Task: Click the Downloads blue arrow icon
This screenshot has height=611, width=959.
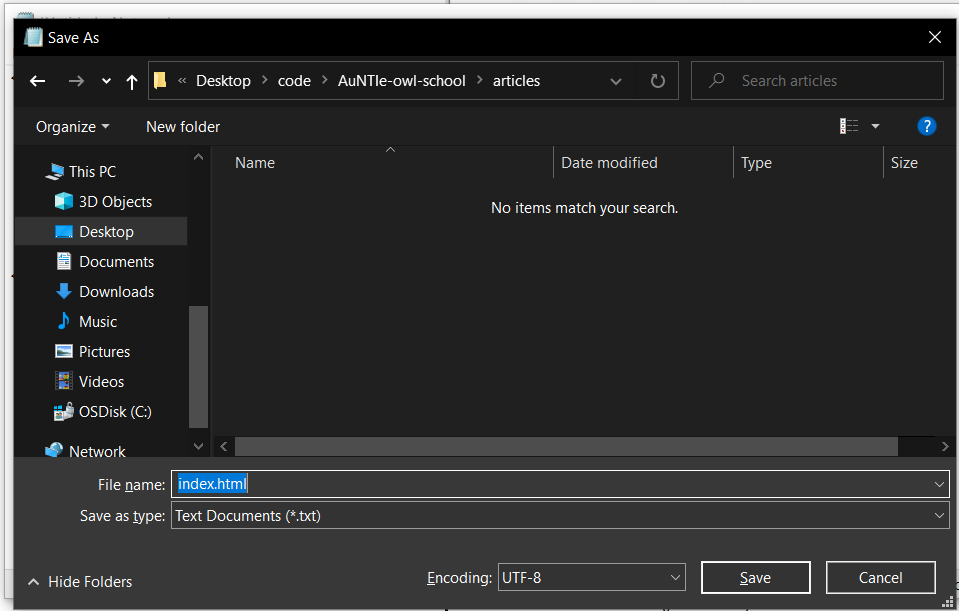Action: [x=64, y=291]
